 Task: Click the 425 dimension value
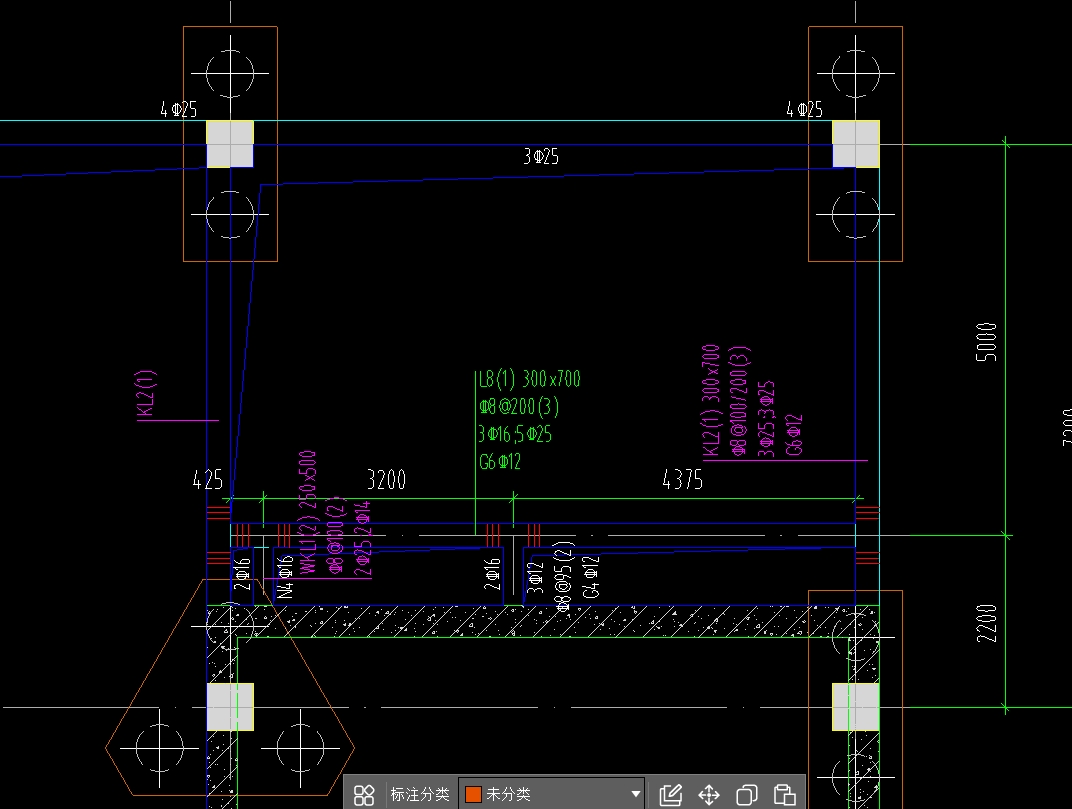tap(208, 479)
